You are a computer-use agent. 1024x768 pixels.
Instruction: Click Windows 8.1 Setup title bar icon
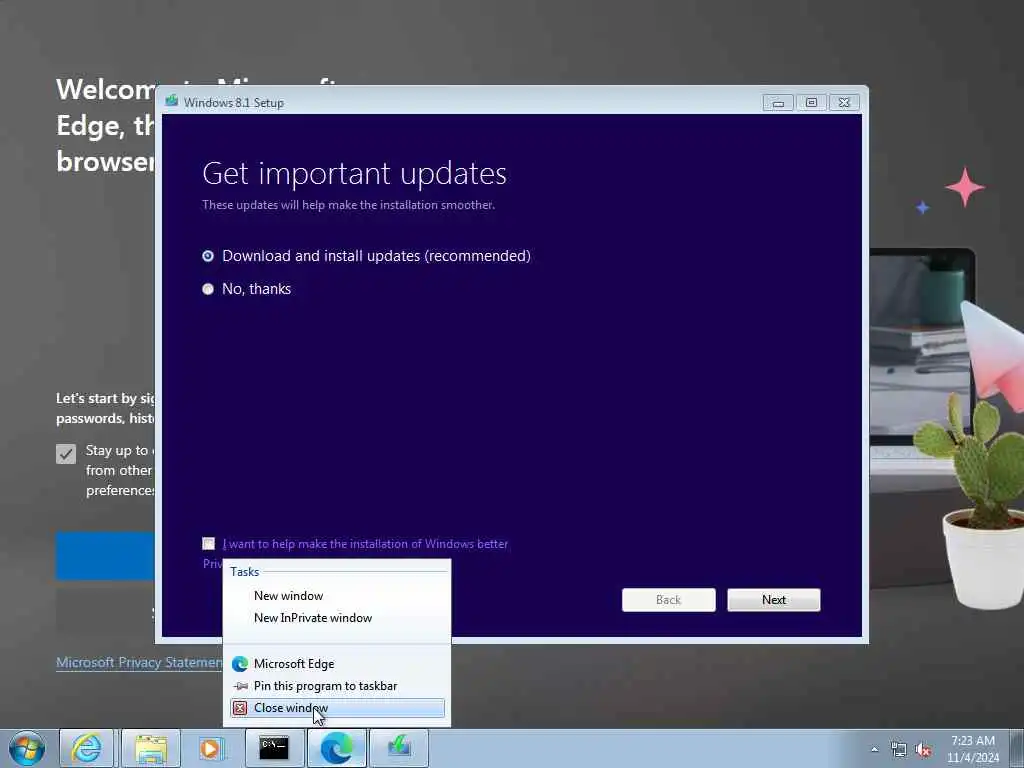pyautogui.click(x=172, y=101)
